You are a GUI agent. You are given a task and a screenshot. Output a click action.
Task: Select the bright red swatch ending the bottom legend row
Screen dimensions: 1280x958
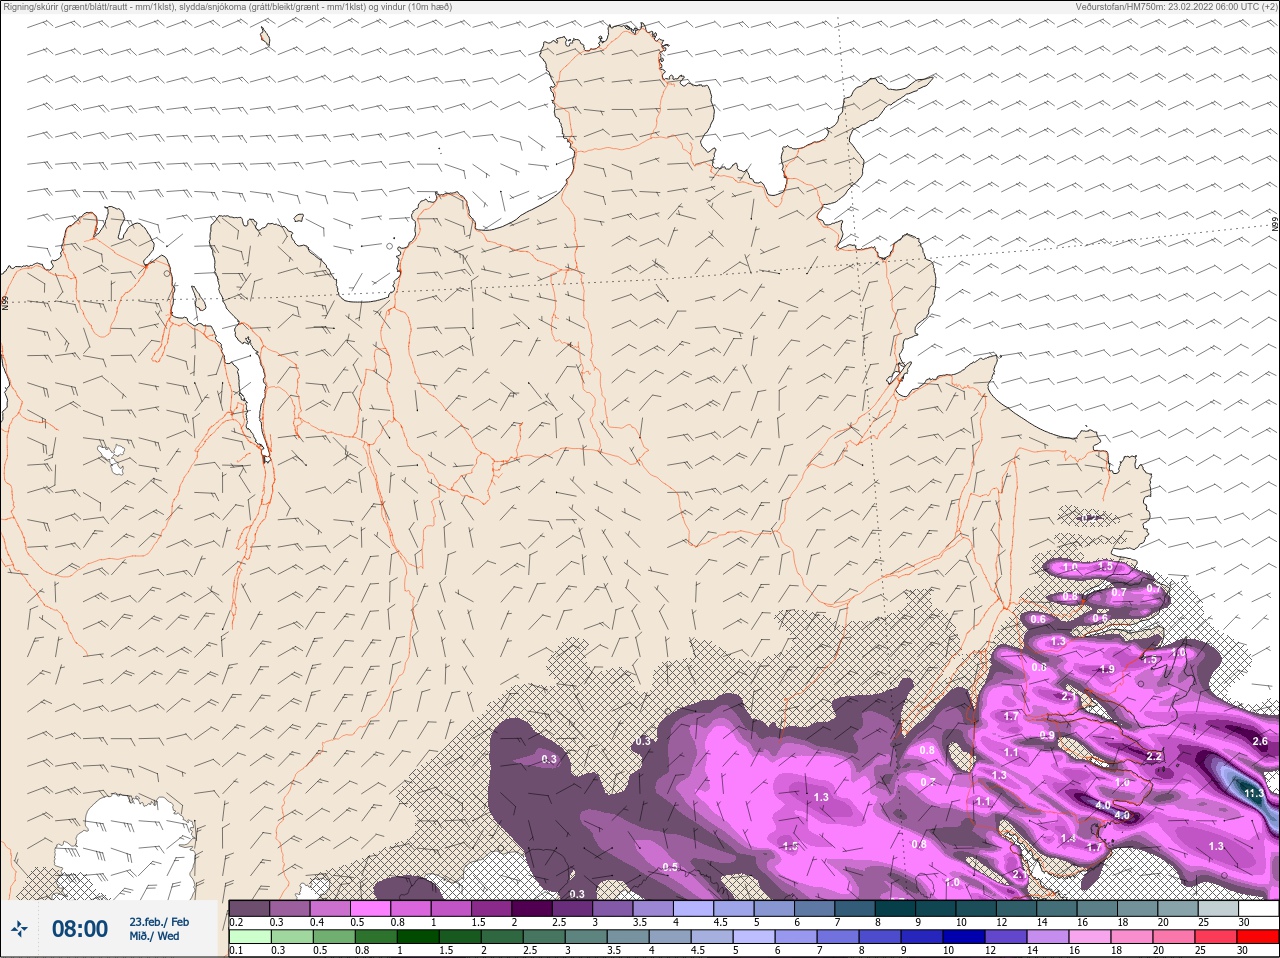point(1258,937)
